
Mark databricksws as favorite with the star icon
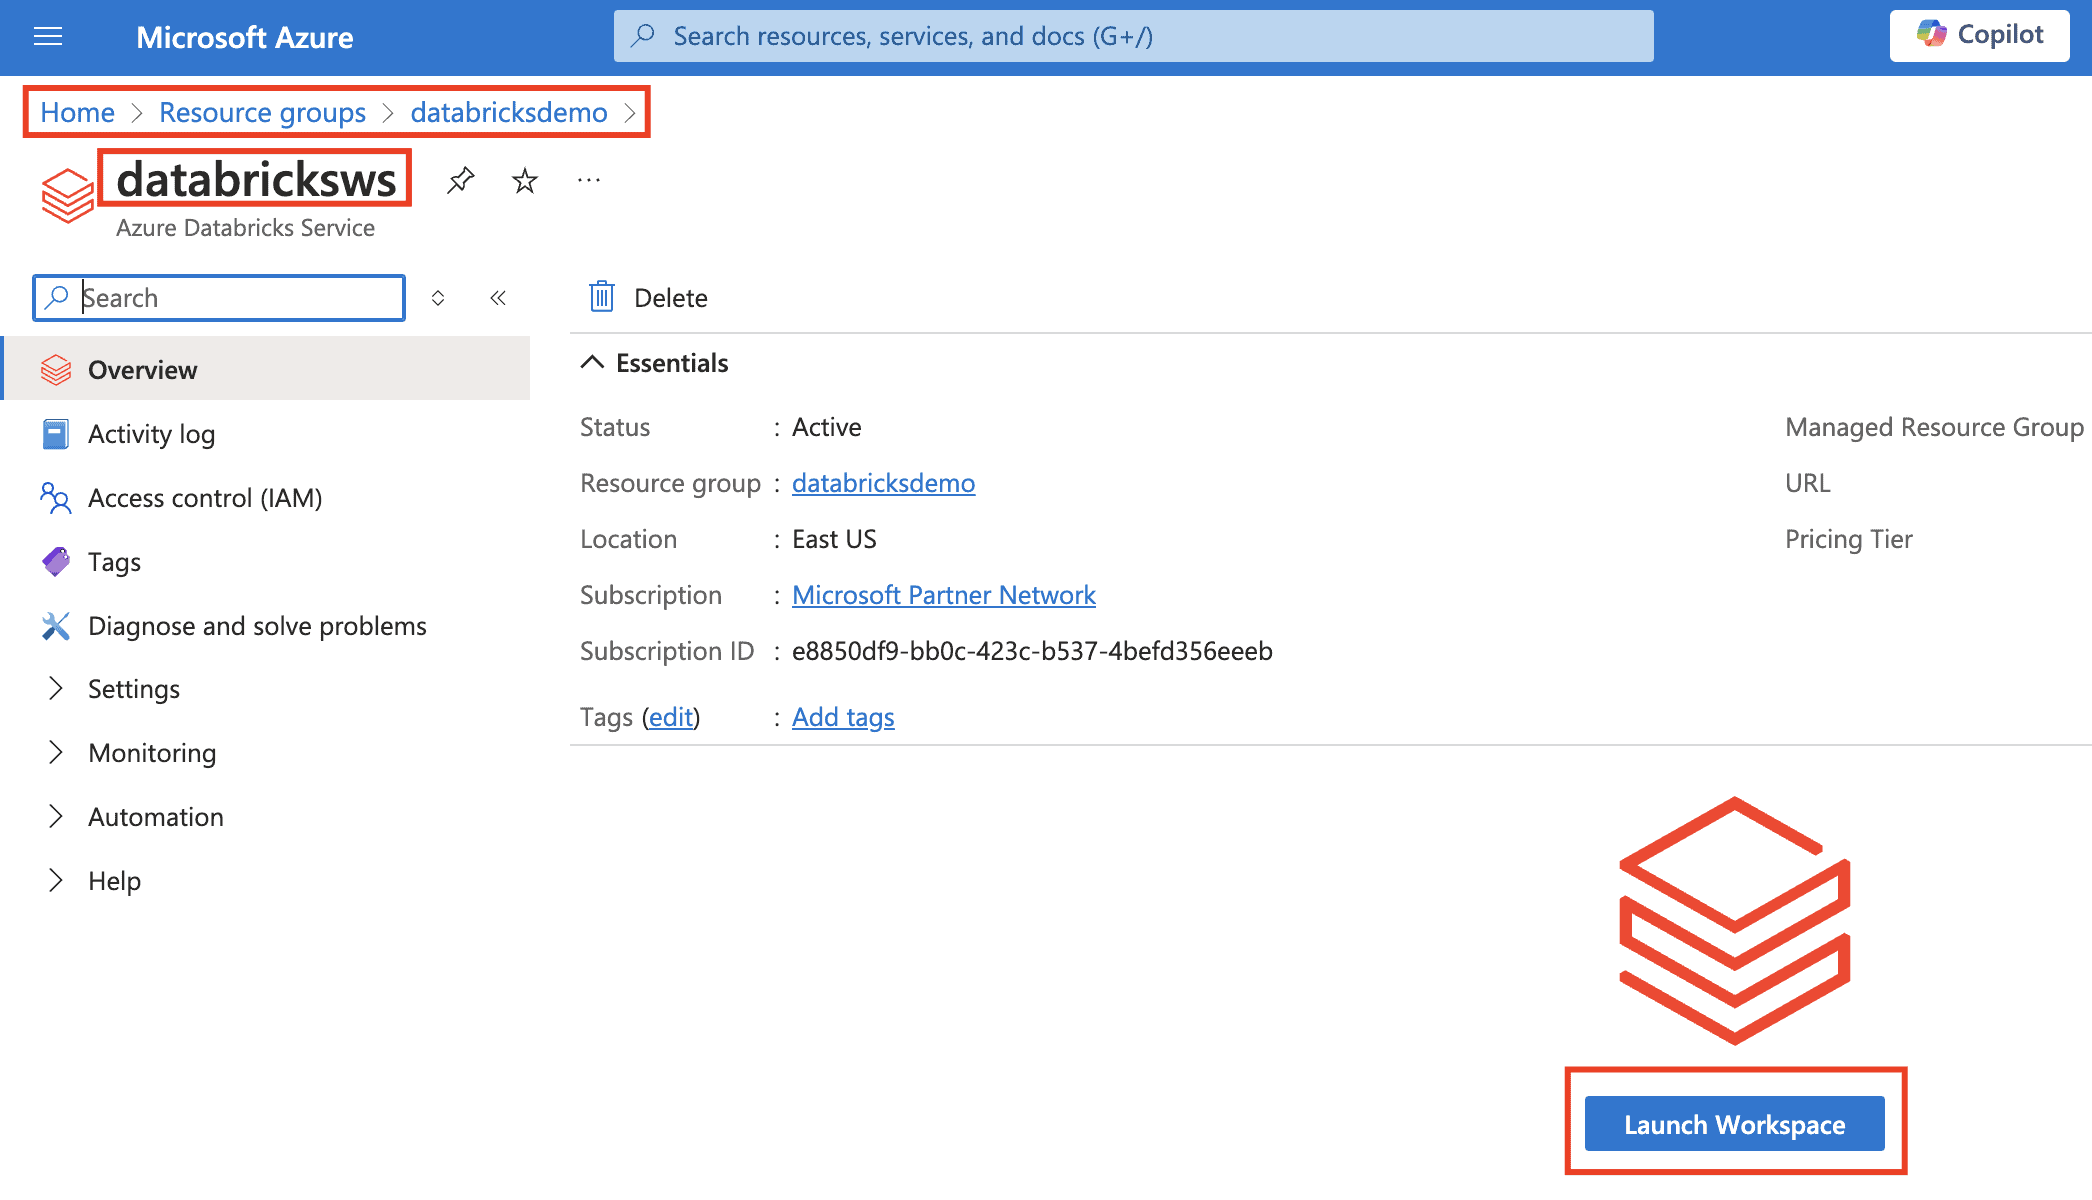524,180
